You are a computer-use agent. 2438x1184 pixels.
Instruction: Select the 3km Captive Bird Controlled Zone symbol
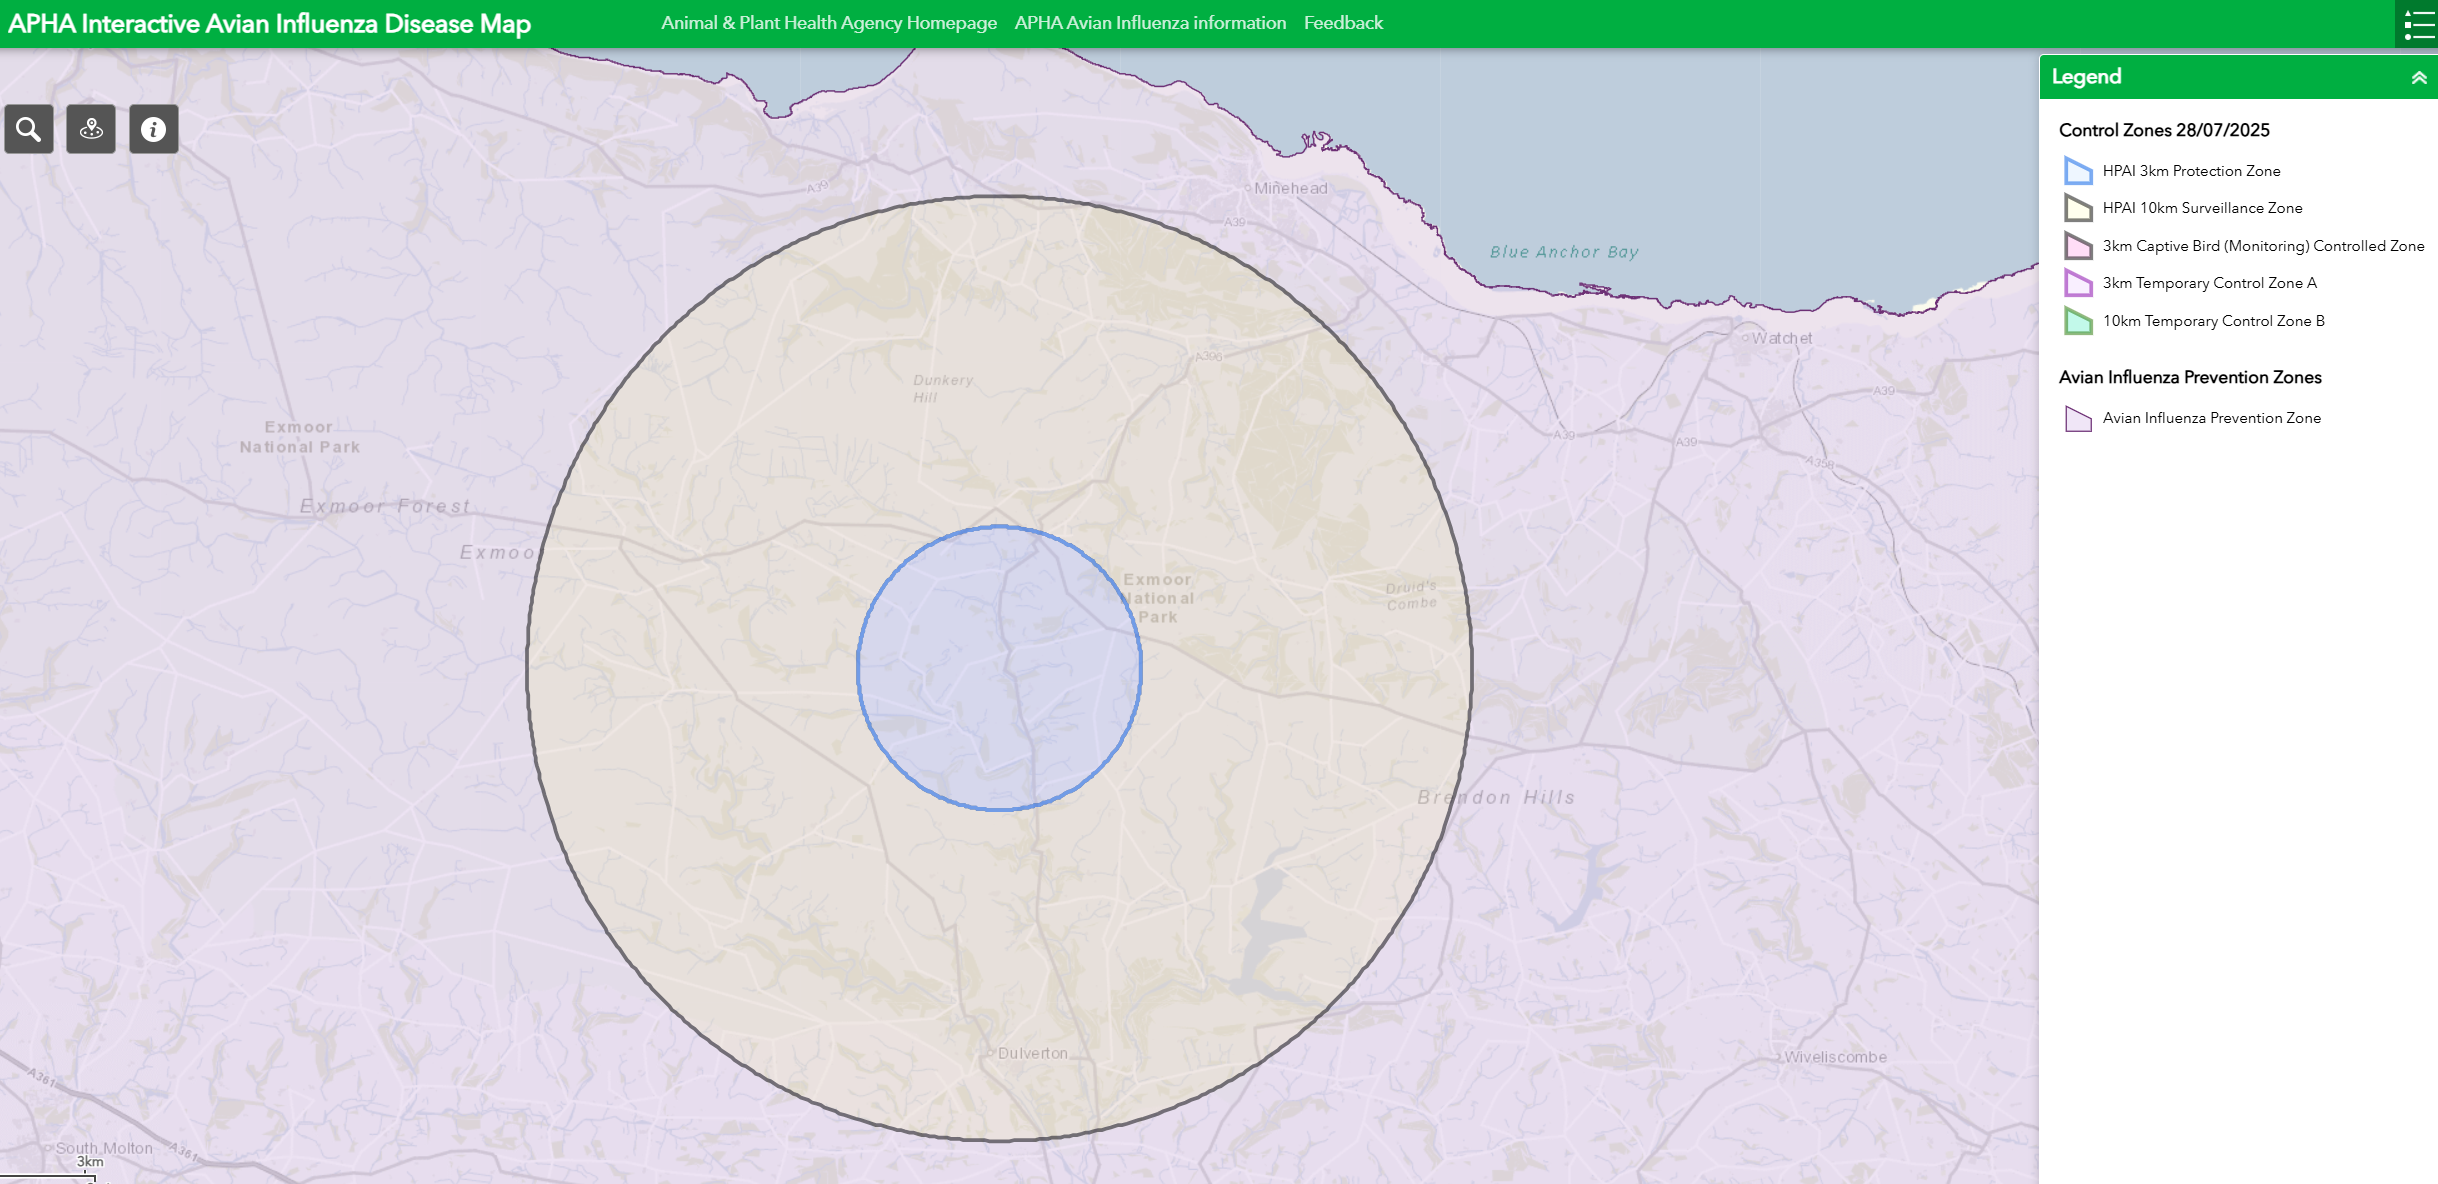[x=2077, y=245]
